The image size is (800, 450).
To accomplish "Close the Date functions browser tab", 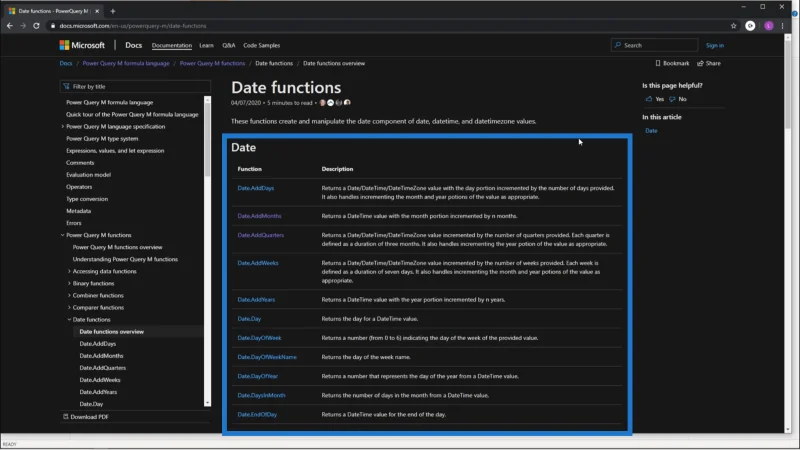I will point(97,11).
